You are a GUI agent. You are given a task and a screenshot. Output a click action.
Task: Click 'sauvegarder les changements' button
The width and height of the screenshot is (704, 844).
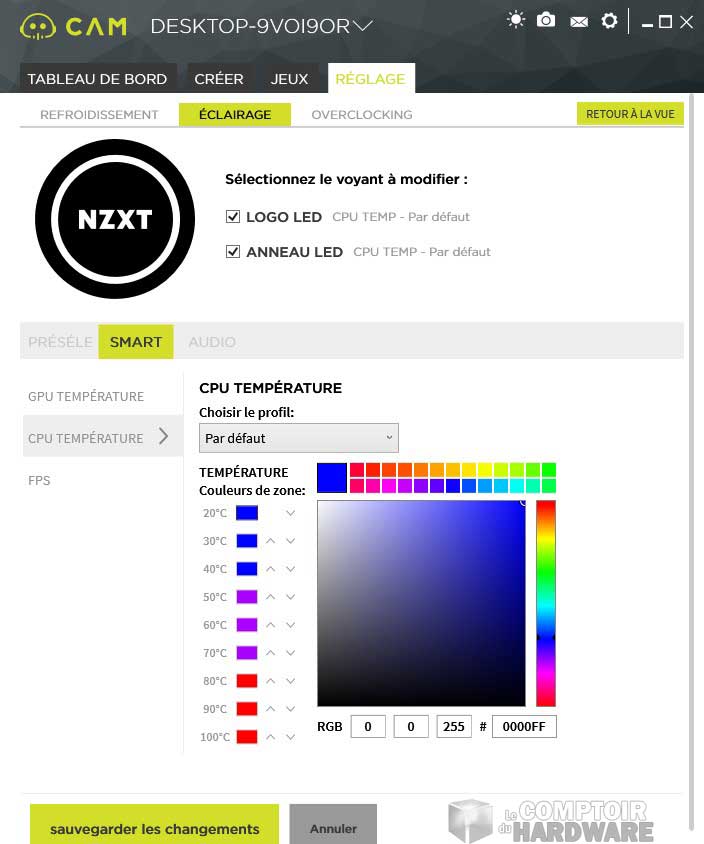coord(154,828)
